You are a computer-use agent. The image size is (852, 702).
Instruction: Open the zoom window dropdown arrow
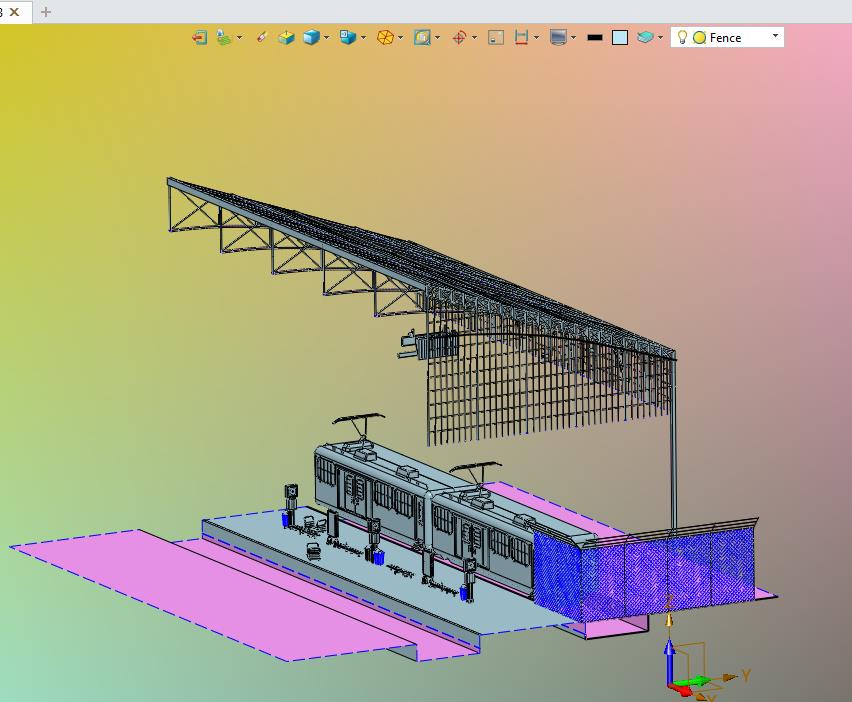[x=437, y=37]
